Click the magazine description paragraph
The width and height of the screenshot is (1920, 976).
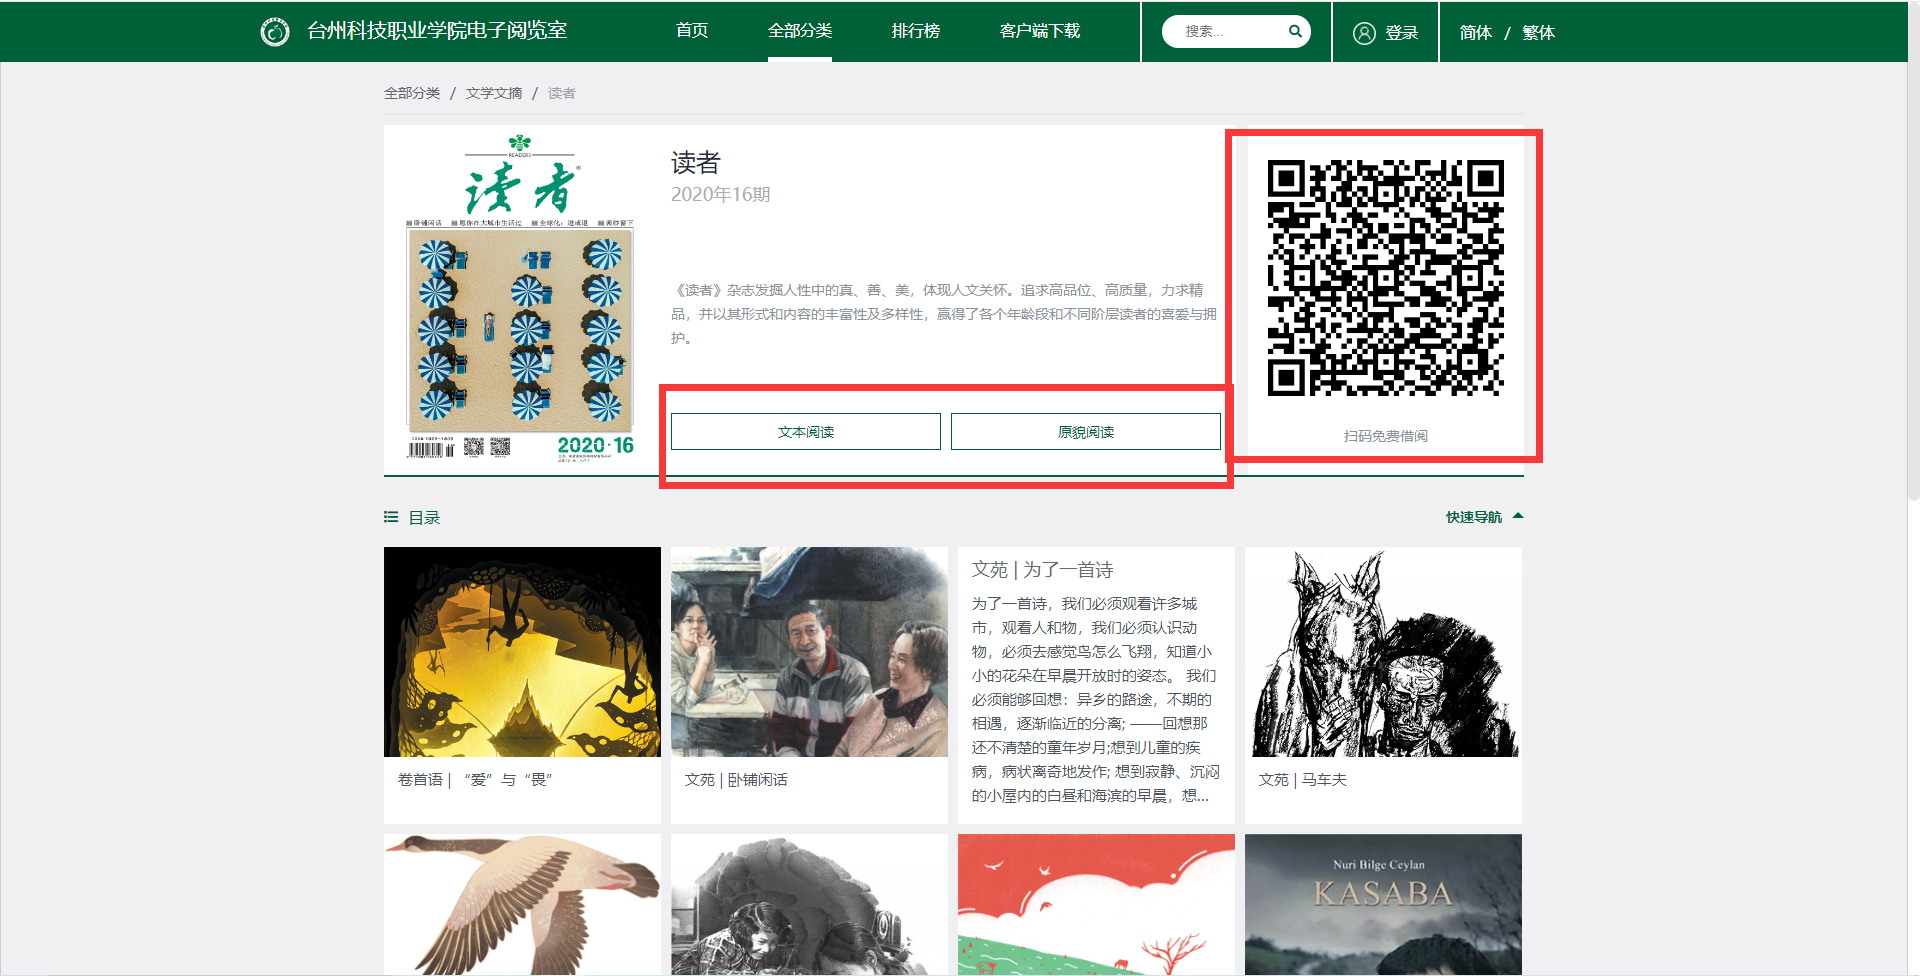(944, 314)
